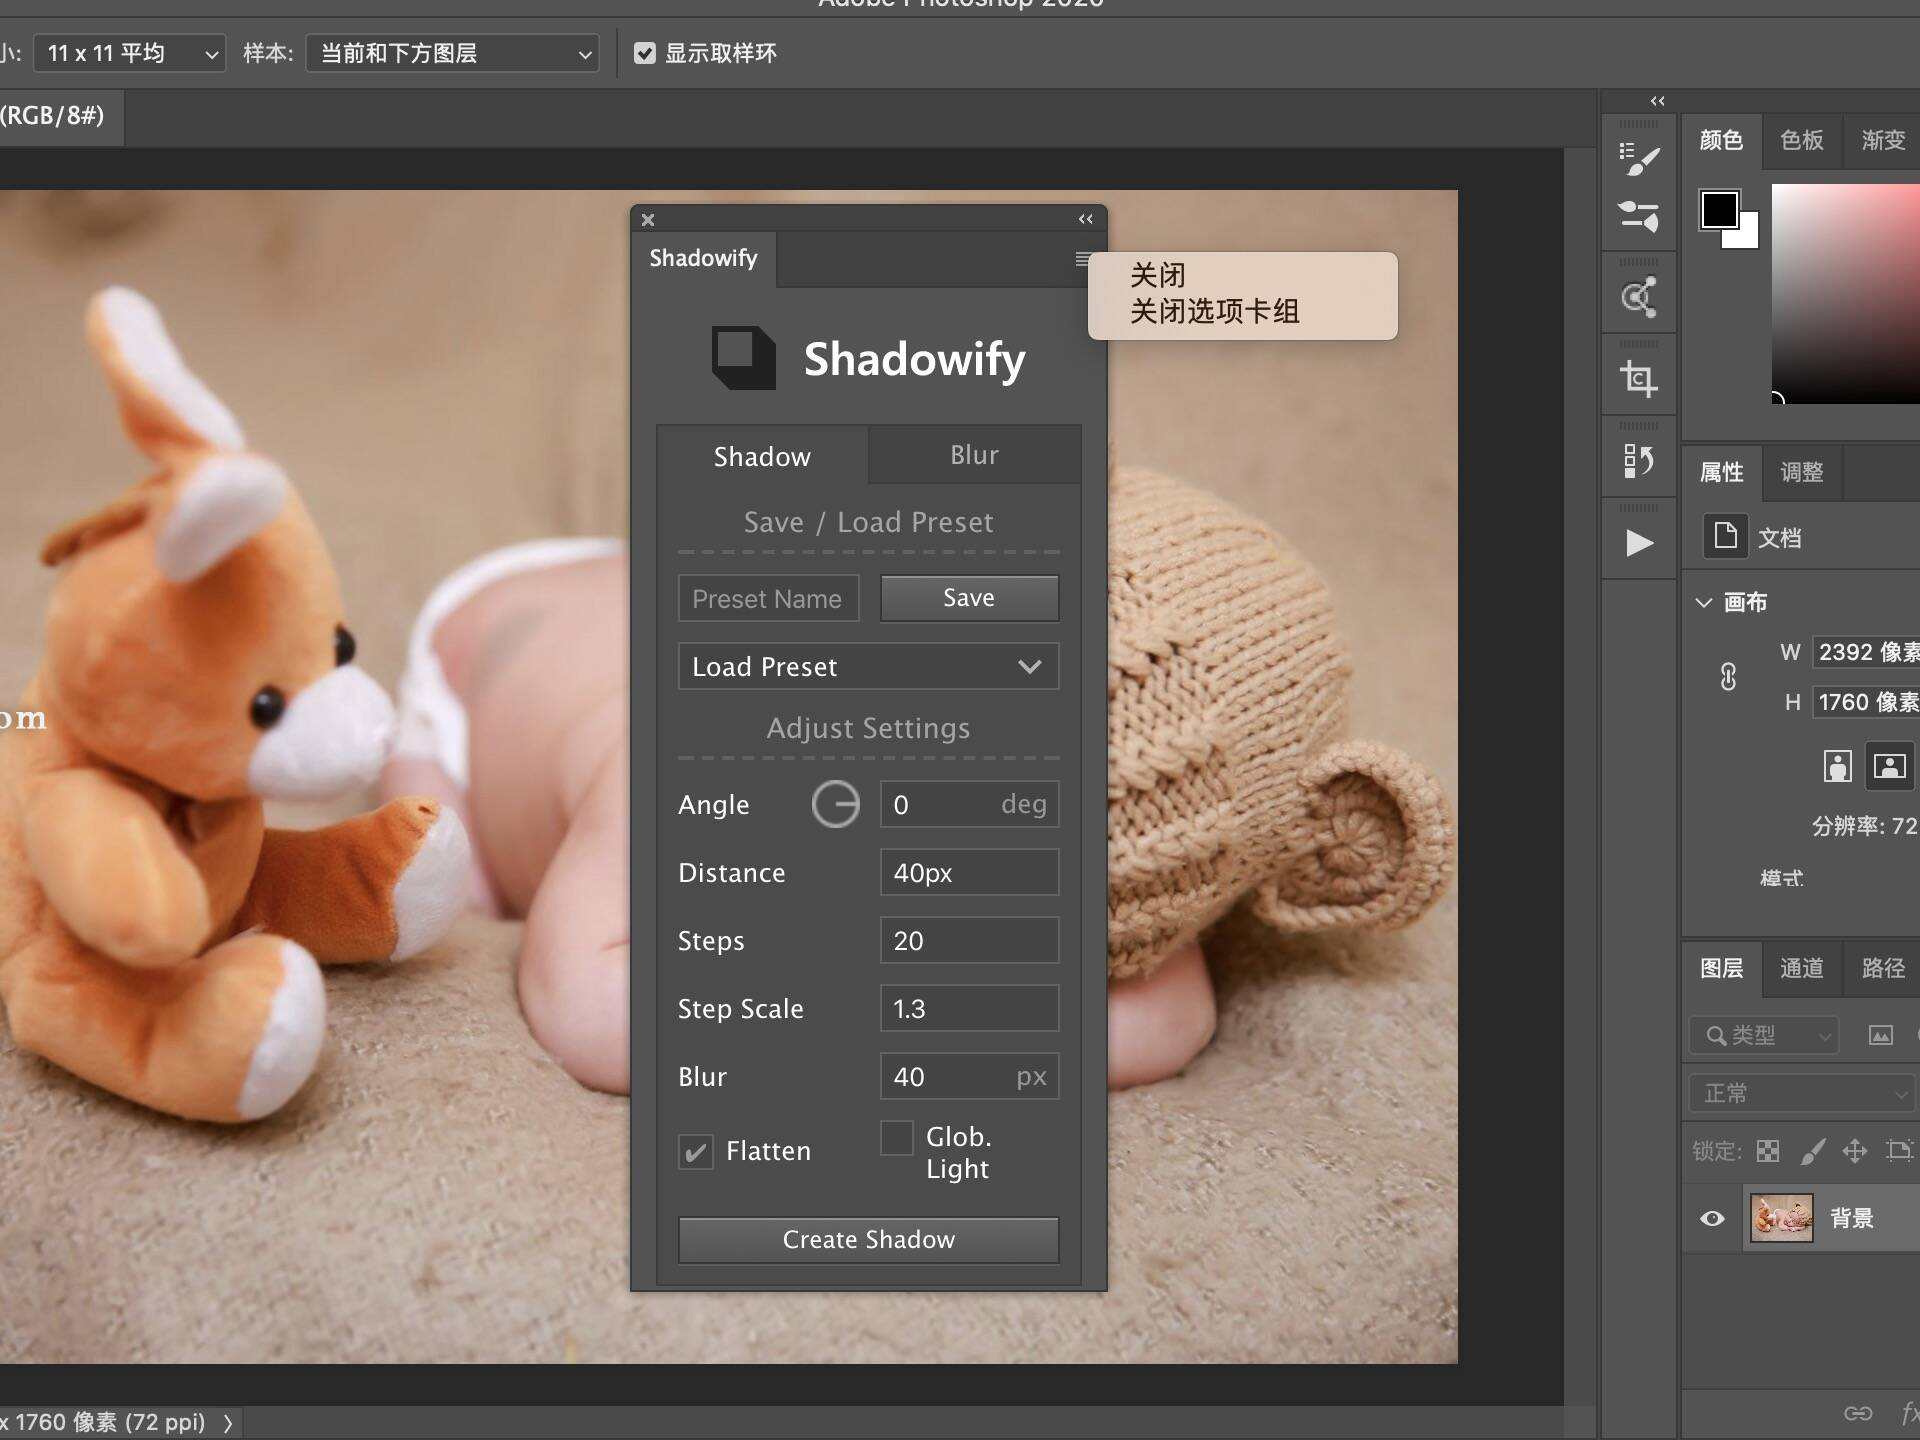Open the 正常 blend mode dropdown
This screenshot has width=1920, height=1440.
point(1800,1093)
